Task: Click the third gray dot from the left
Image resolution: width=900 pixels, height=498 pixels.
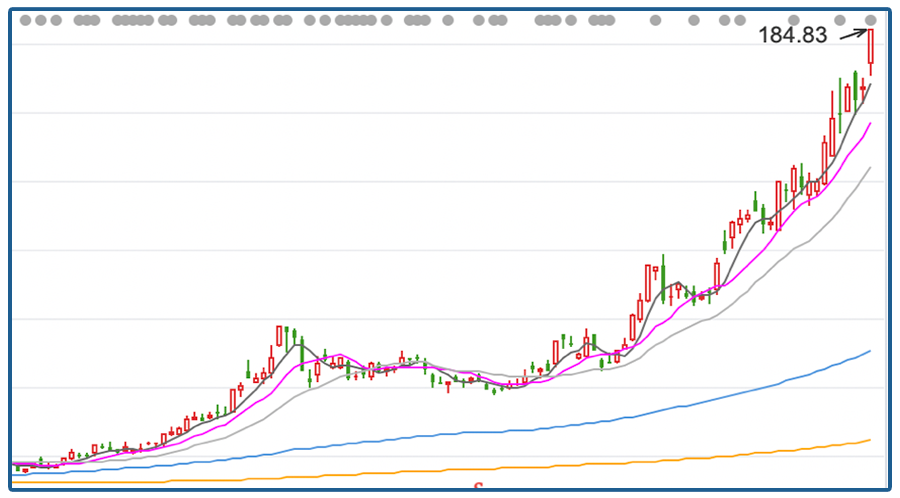Action: [56, 20]
